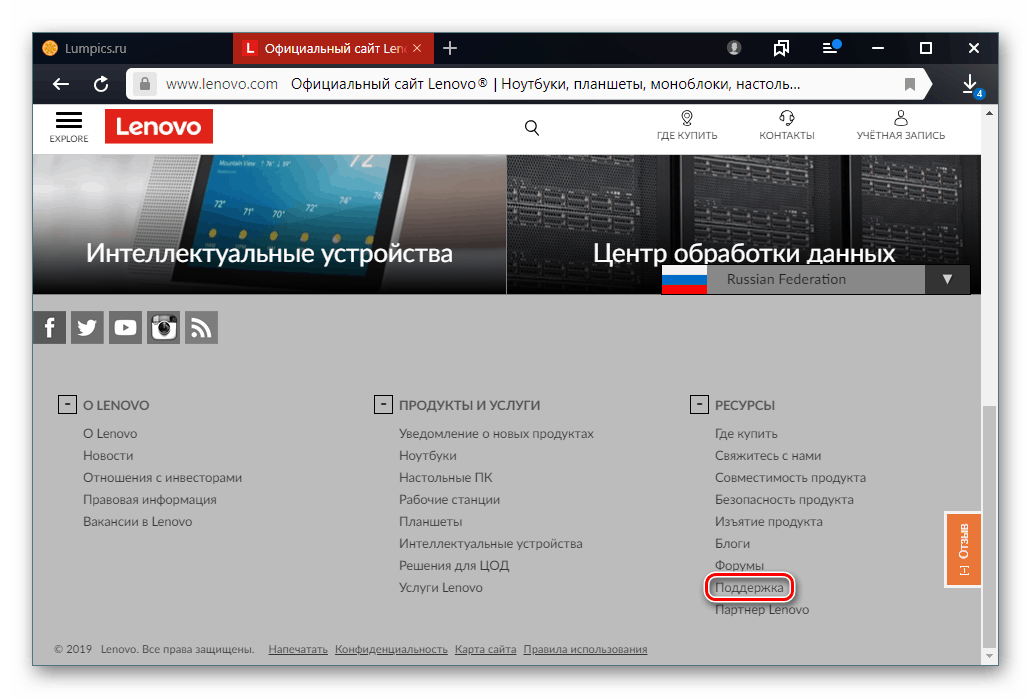Open the browser menu with notification dot

[831, 47]
